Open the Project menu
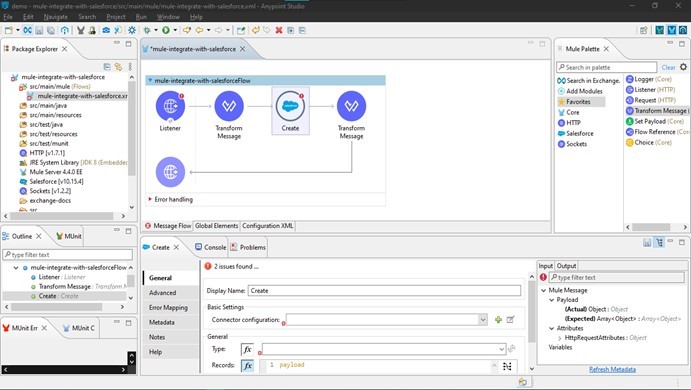Image resolution: width=691 pixels, height=390 pixels. (x=116, y=17)
